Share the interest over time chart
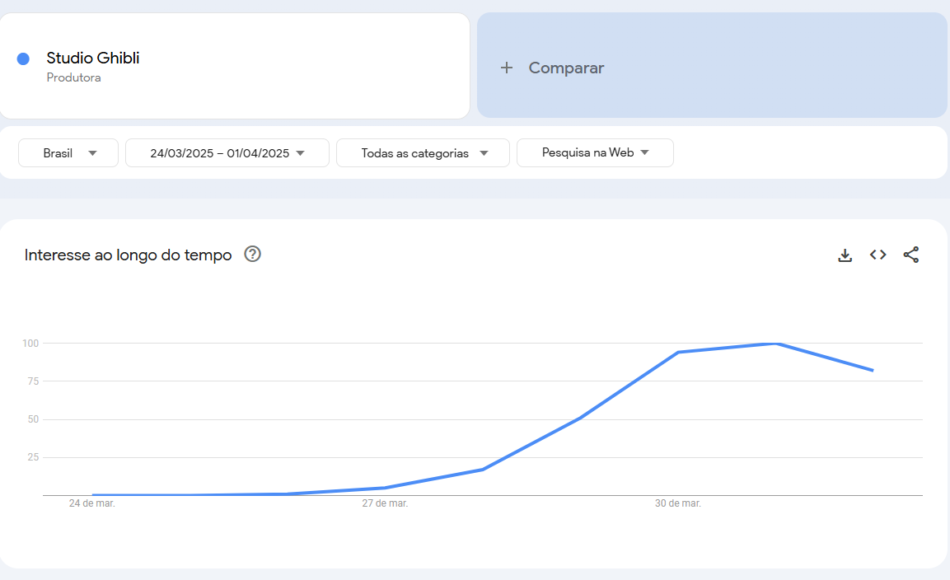 (911, 255)
